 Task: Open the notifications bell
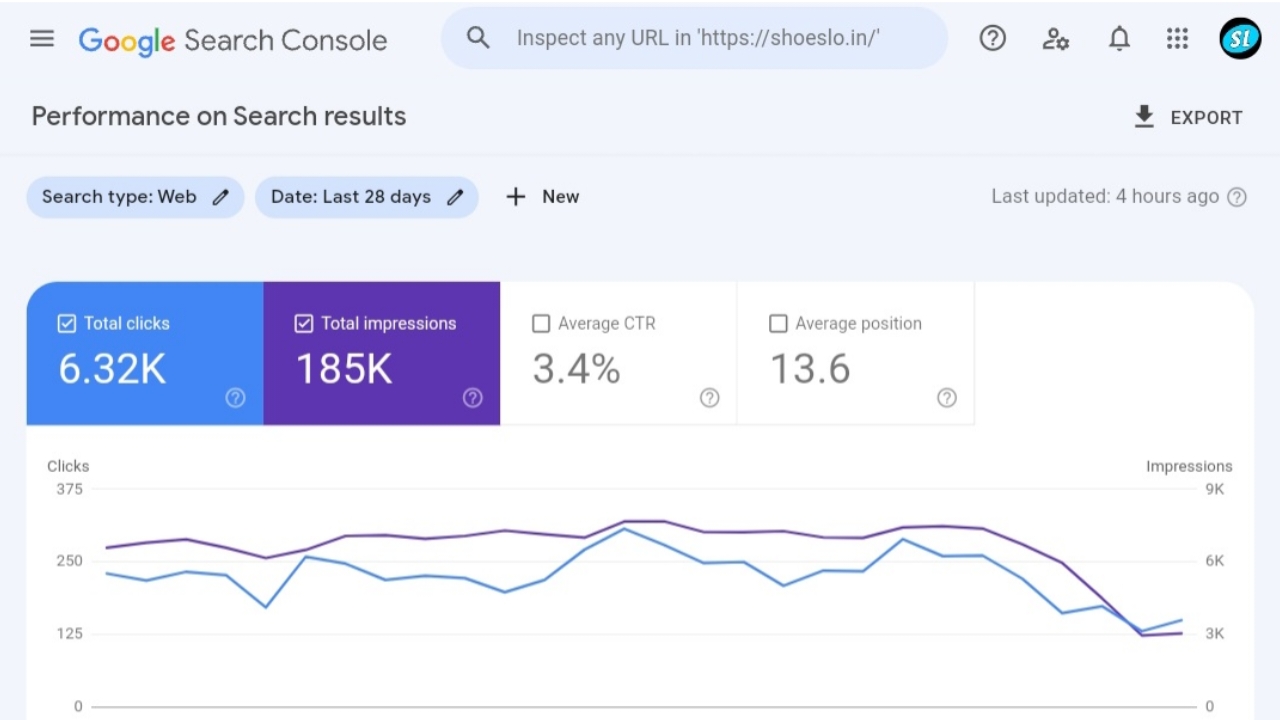[1120, 39]
